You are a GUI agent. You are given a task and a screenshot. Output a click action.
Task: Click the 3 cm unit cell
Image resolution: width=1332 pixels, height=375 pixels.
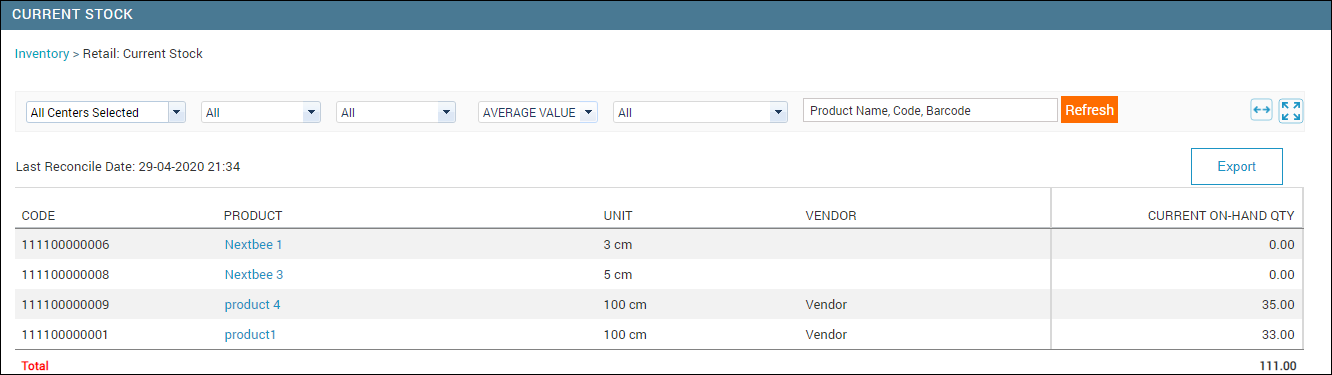pos(618,244)
